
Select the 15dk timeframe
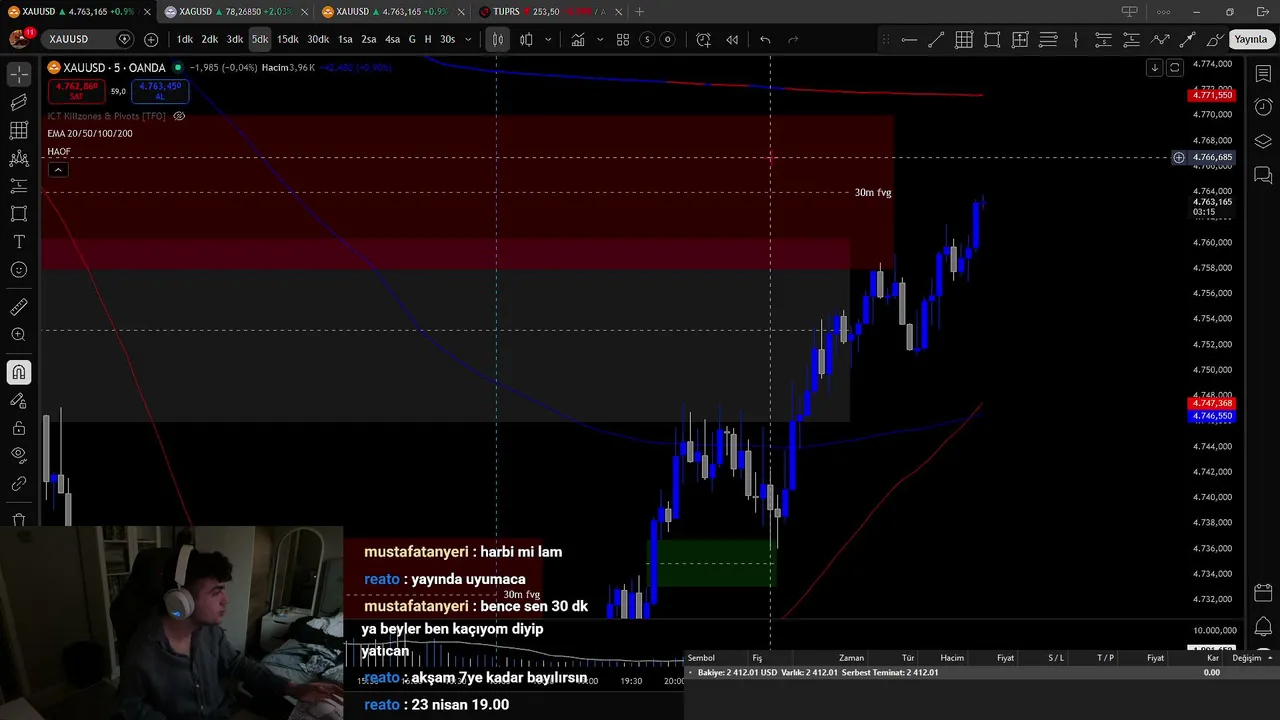point(288,39)
